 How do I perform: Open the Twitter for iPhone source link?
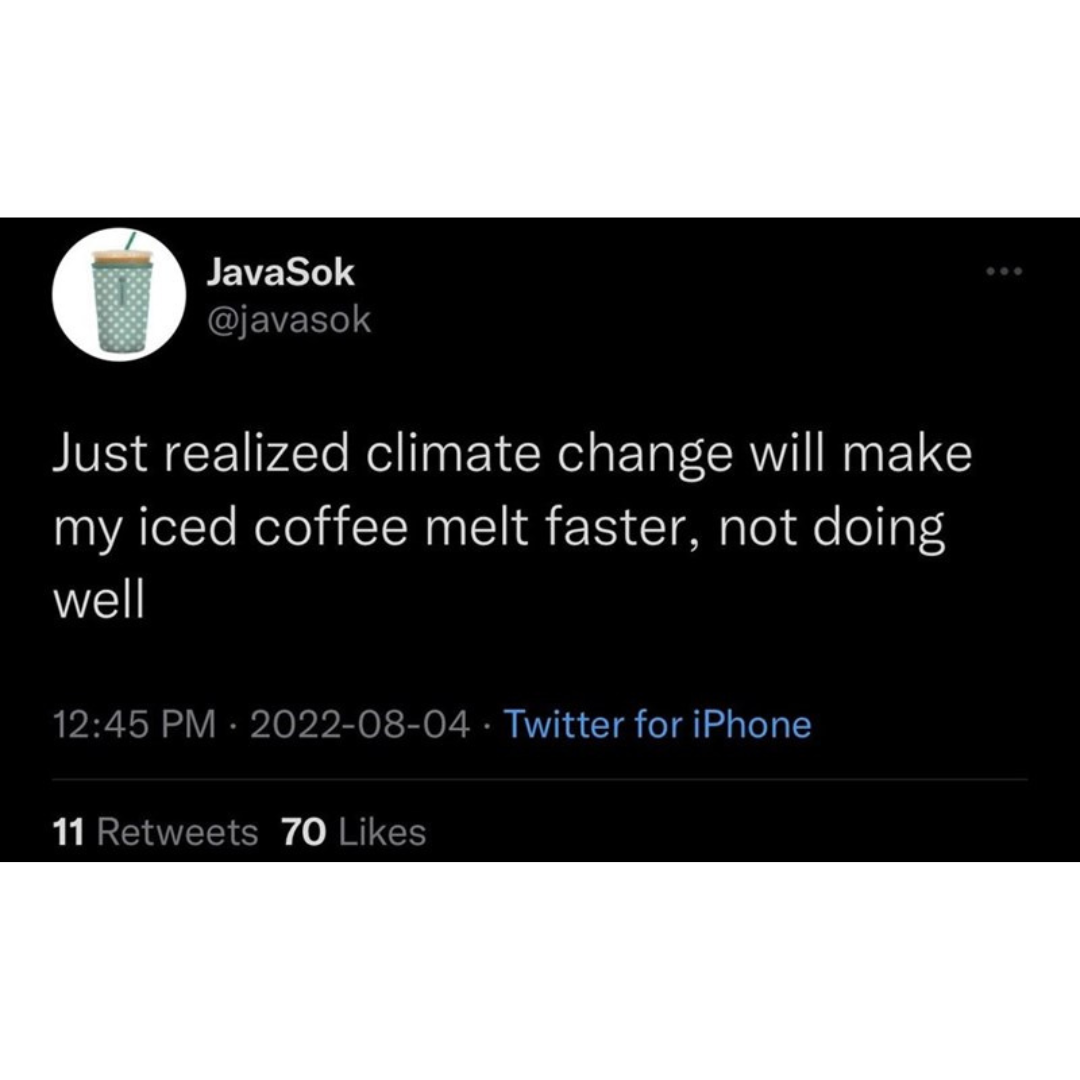(658, 724)
